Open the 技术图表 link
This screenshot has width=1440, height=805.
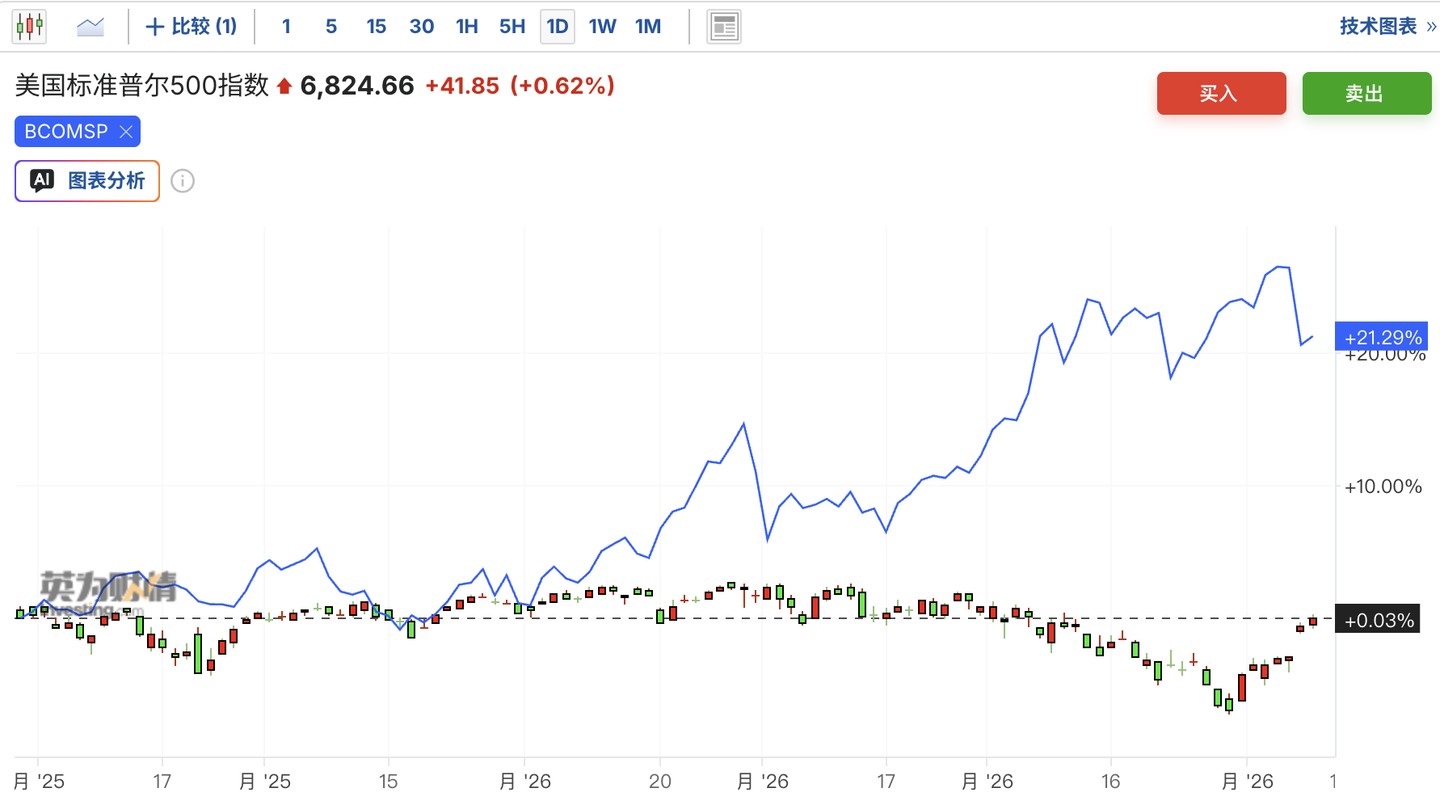[x=1388, y=26]
